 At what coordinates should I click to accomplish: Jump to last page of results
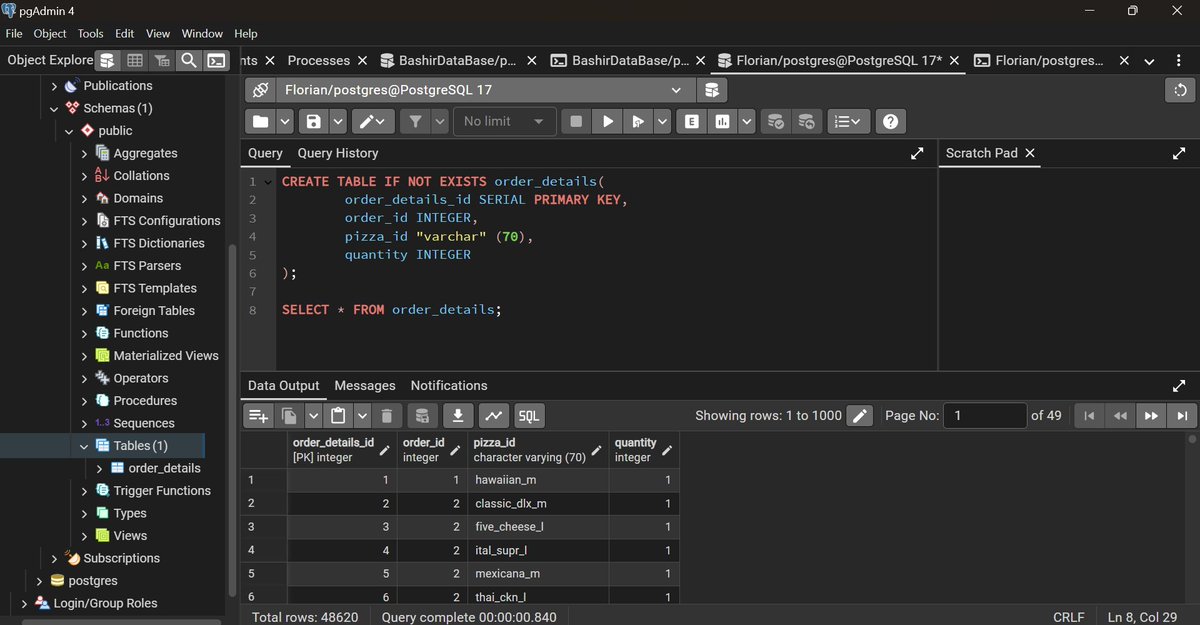click(1181, 416)
